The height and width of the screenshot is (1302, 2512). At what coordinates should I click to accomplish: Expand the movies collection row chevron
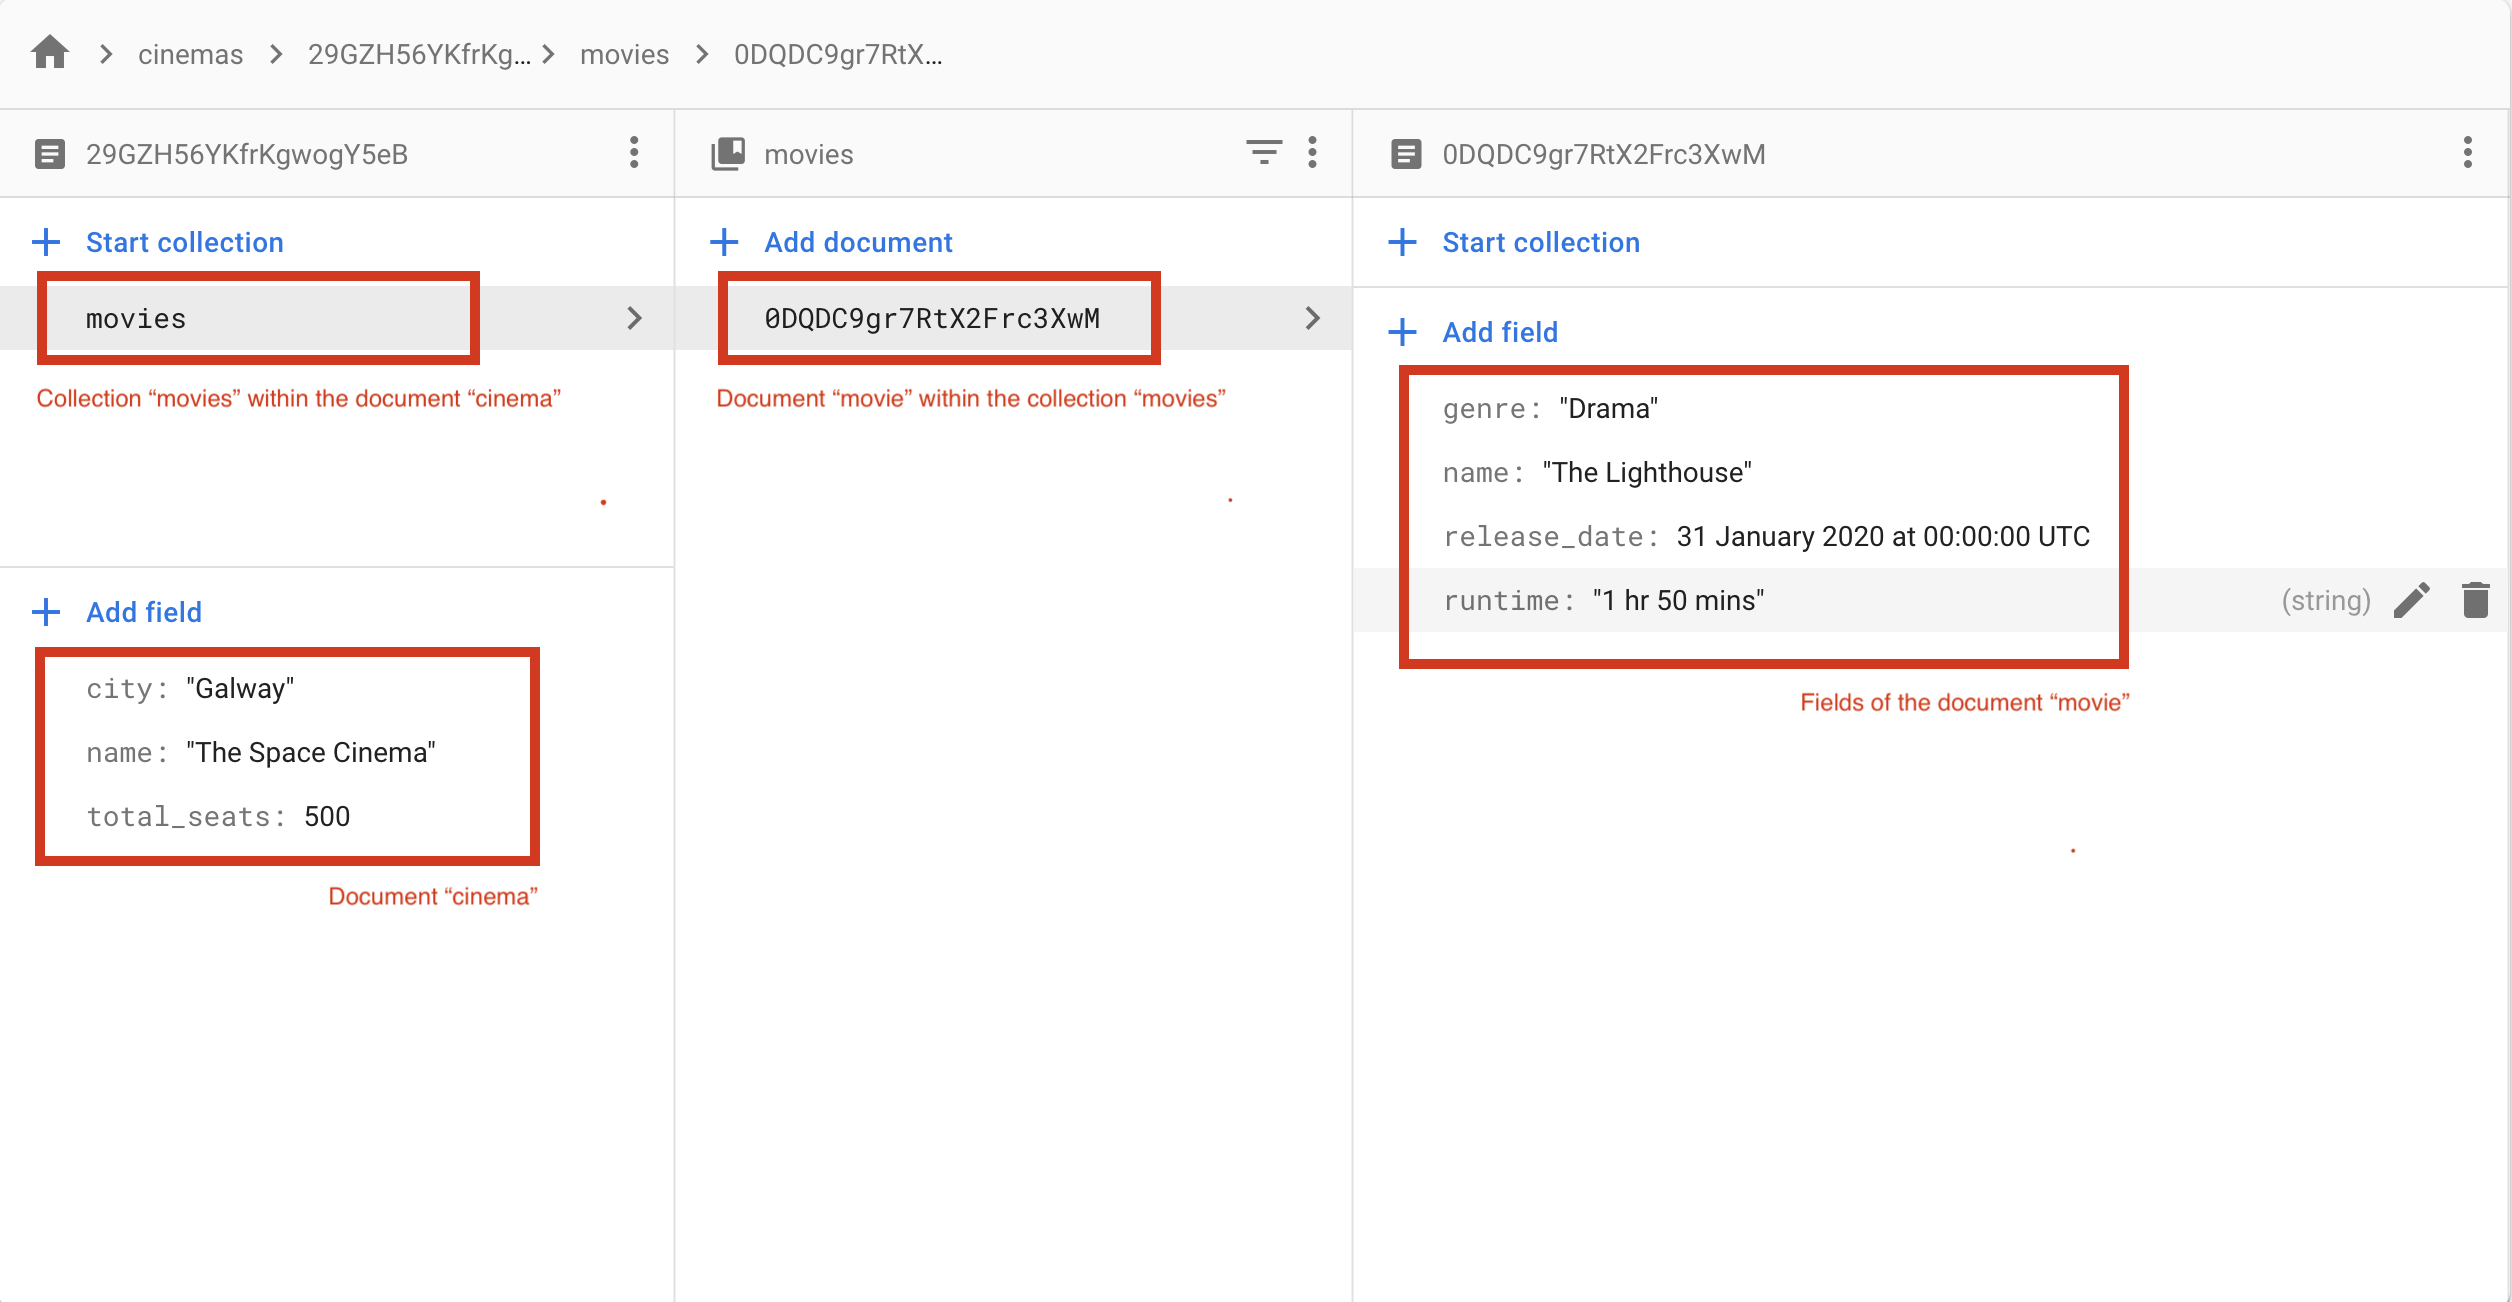click(x=634, y=318)
